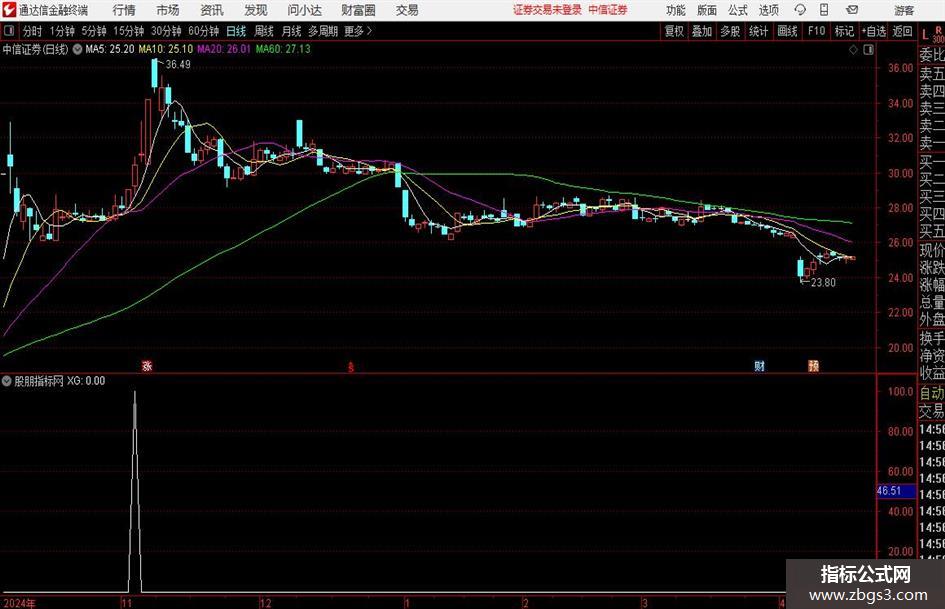Click the red L icon in side panel
Image resolution: width=945 pixels, height=609 pixels.
tap(925, 34)
